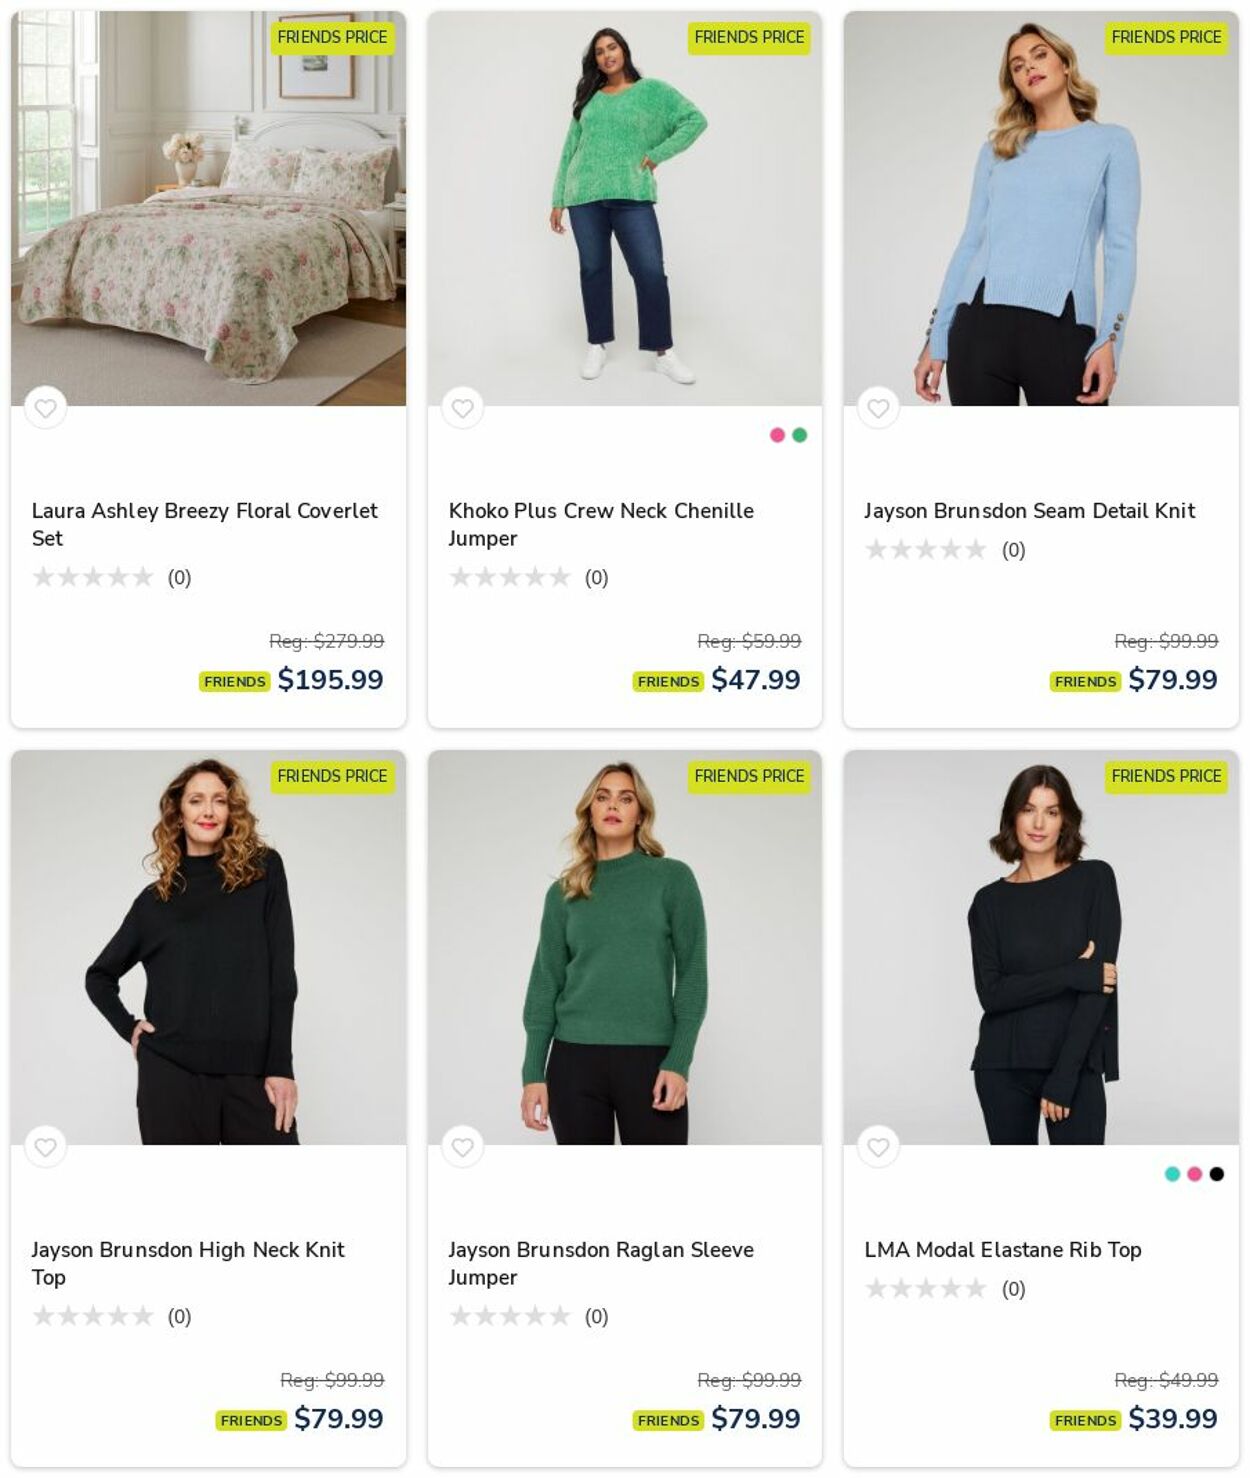View the blue seam detail knit photo
This screenshot has width=1250, height=1478.
(x=1040, y=208)
